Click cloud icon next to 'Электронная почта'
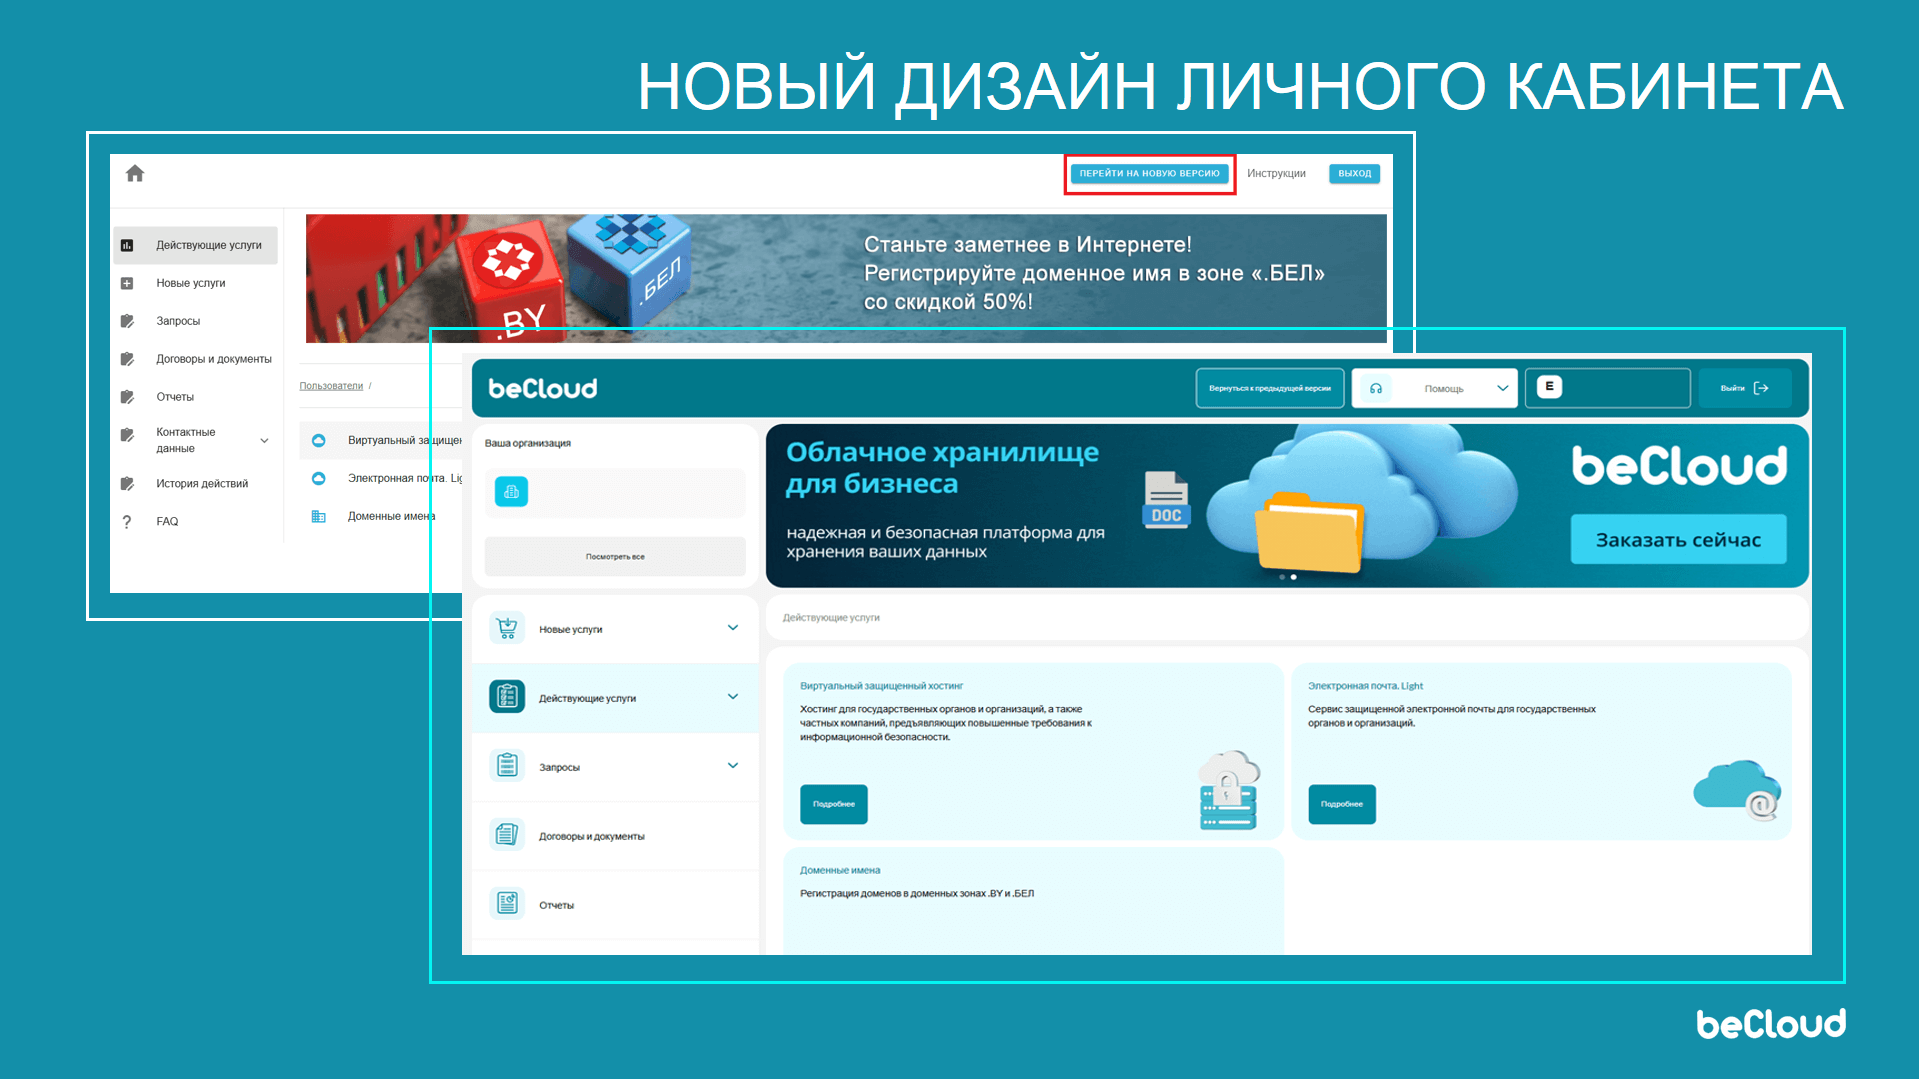 tap(319, 478)
